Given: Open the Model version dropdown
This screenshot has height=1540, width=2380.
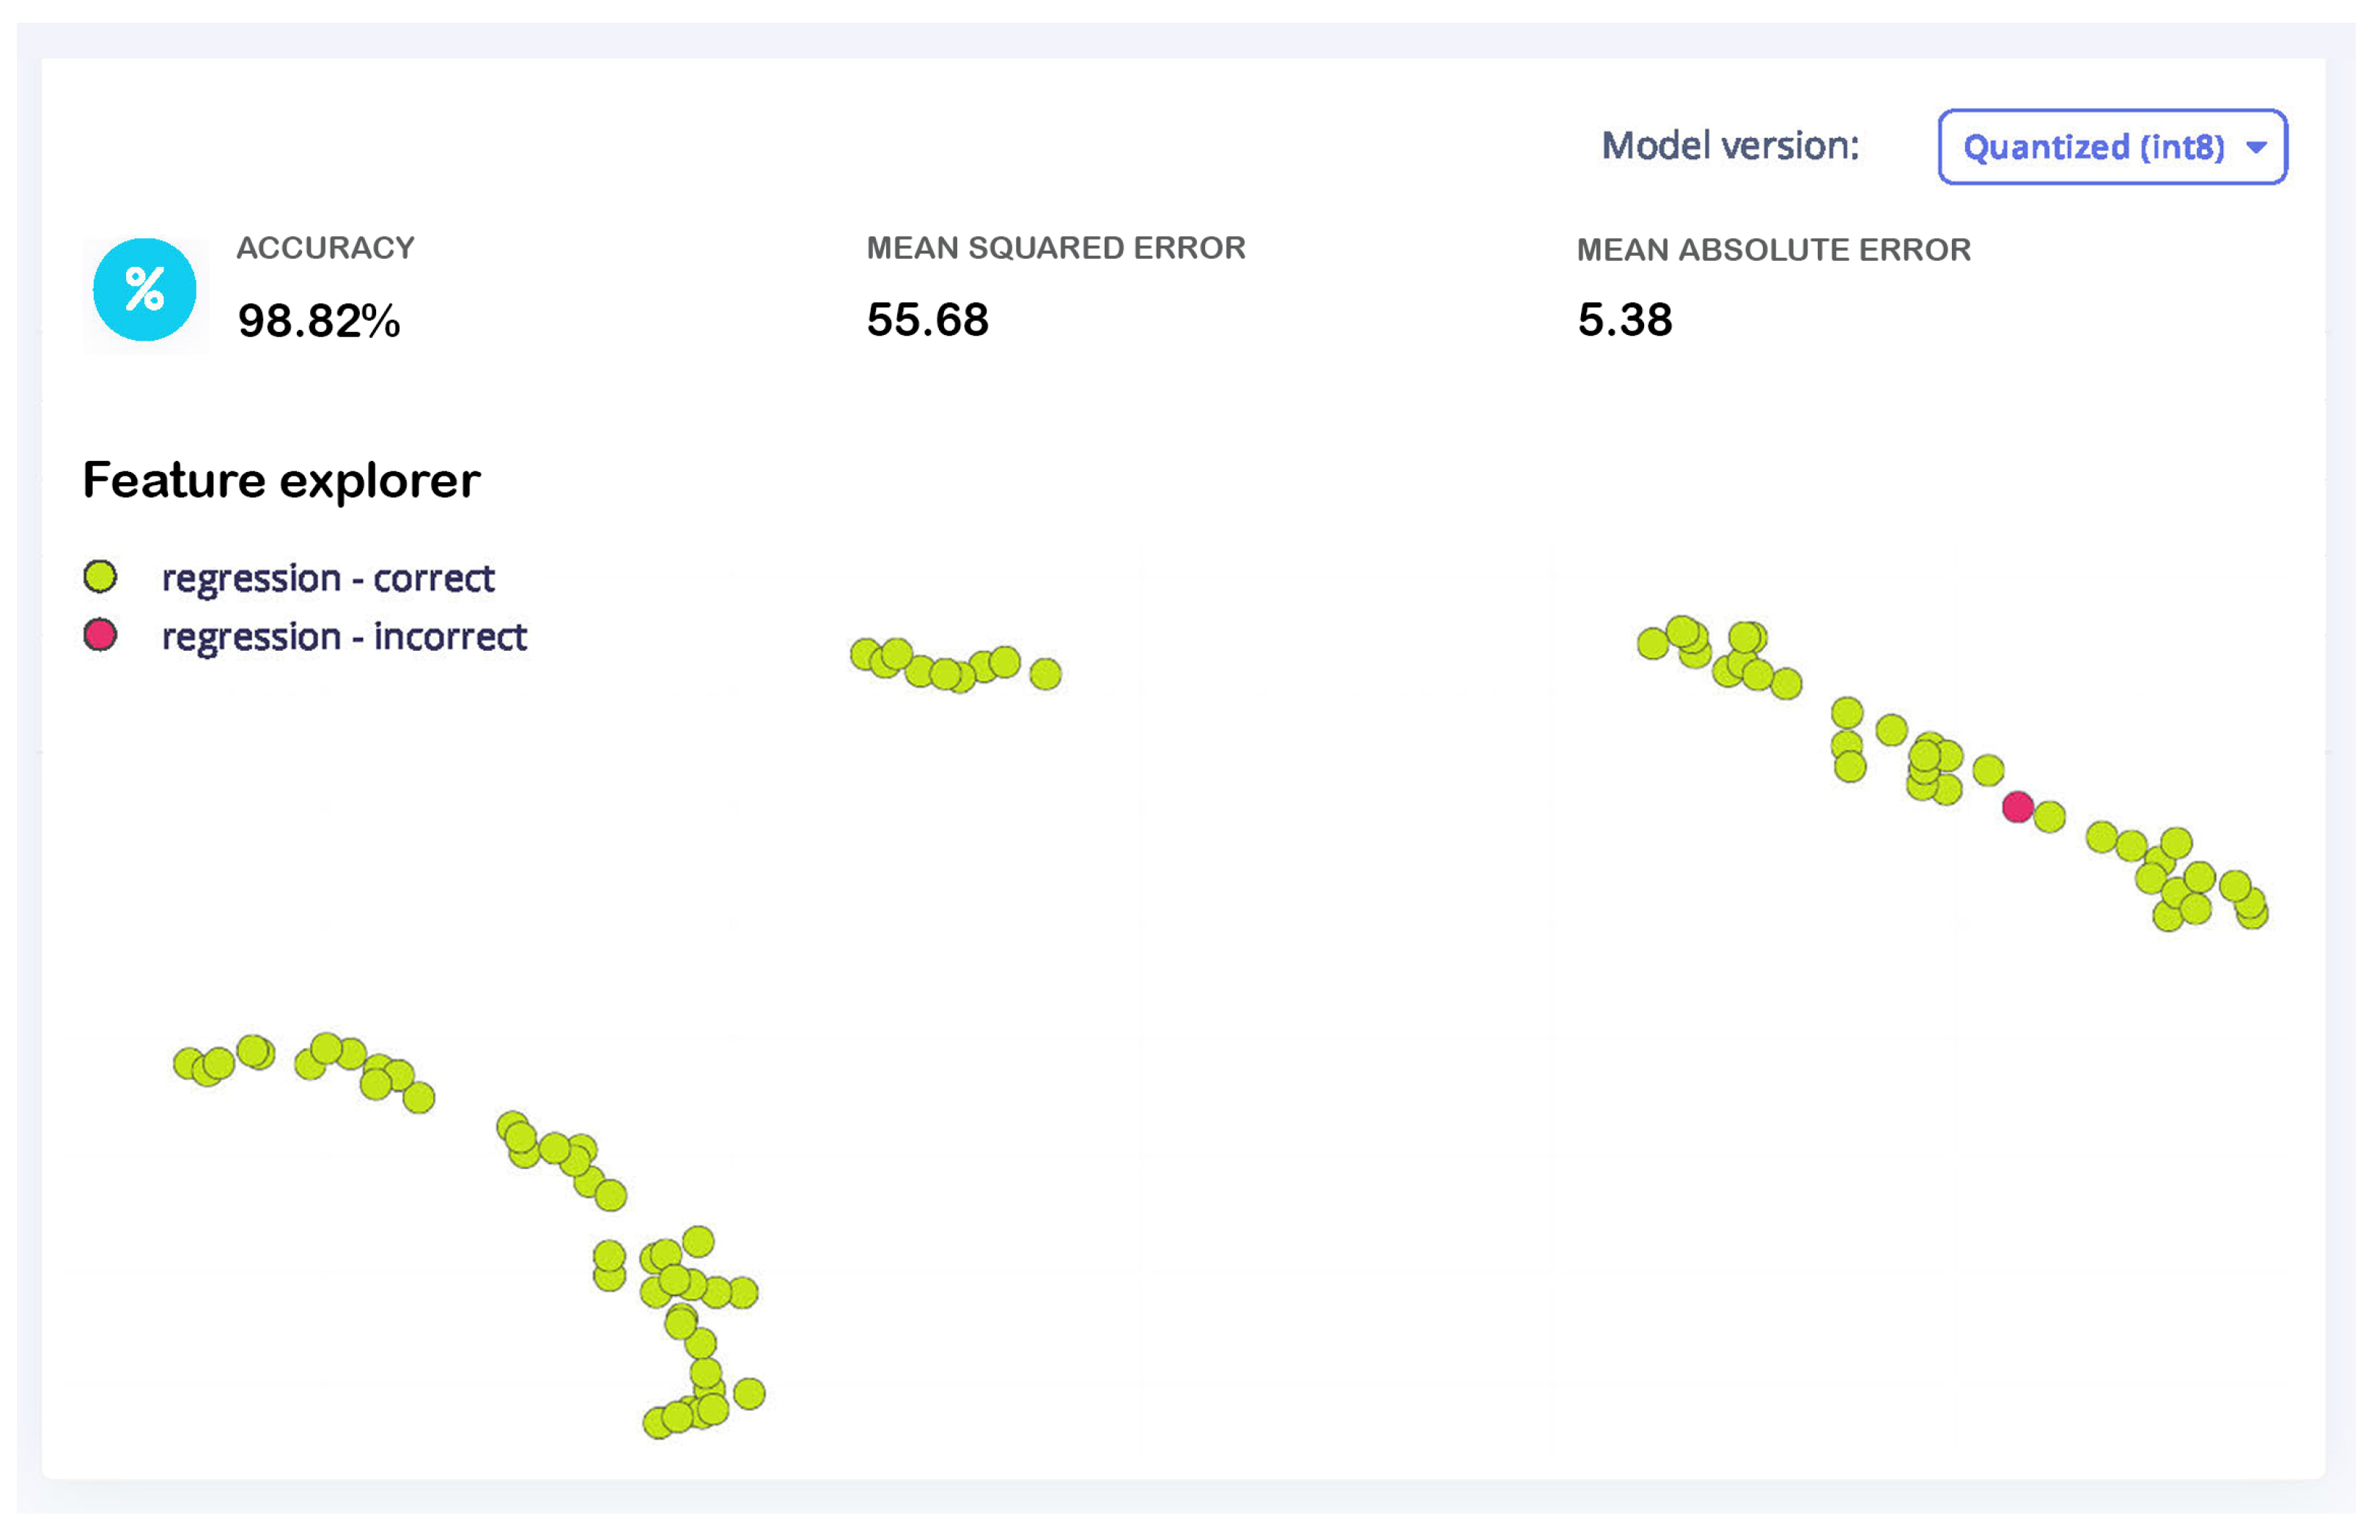Looking at the screenshot, I should [x=2110, y=147].
